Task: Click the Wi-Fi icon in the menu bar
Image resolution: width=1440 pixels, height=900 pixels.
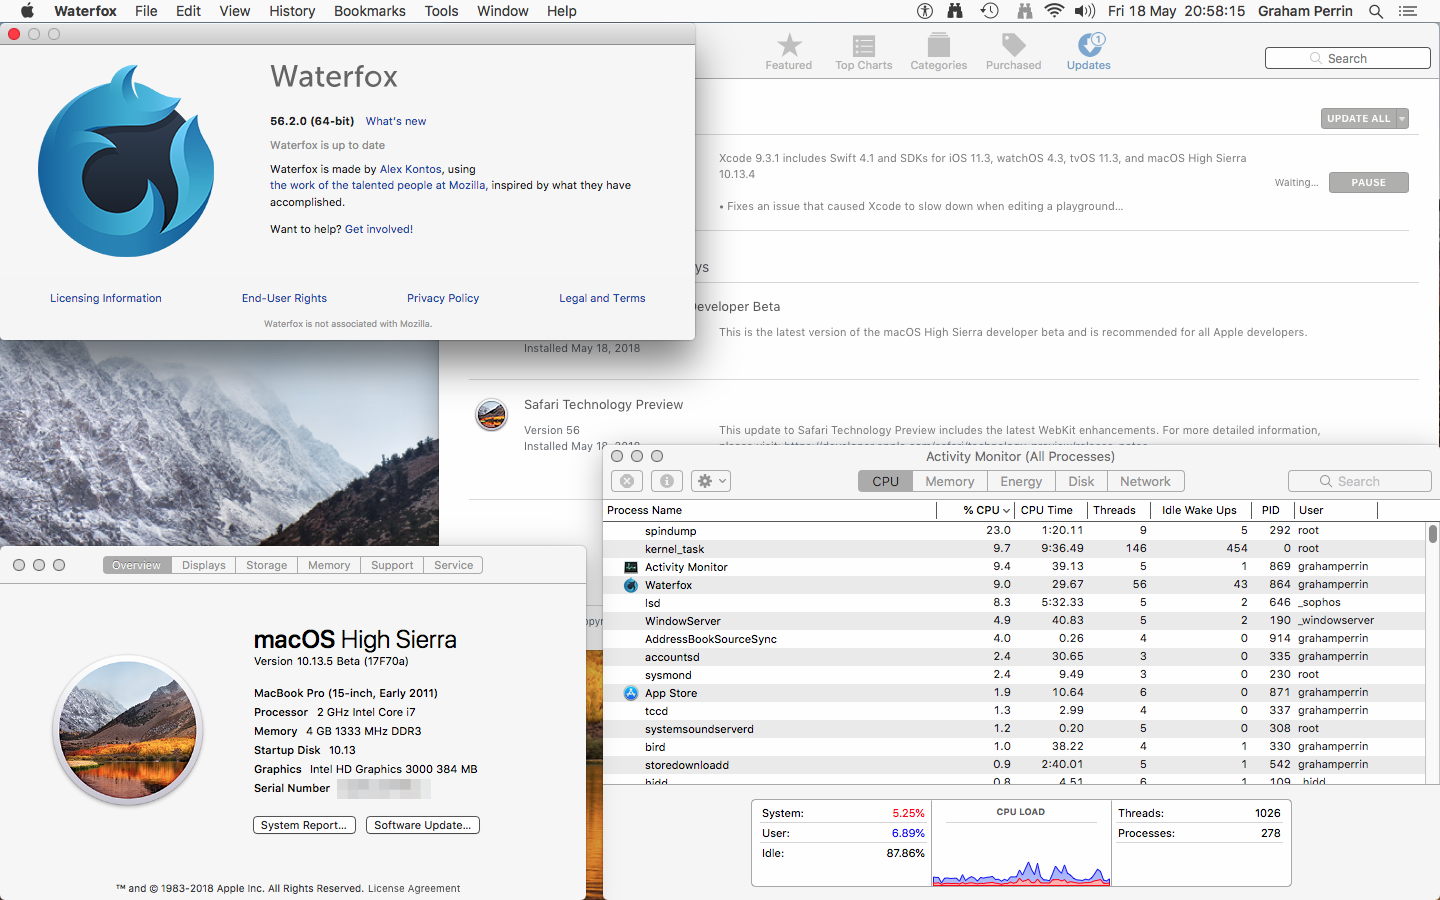Action: pyautogui.click(x=1054, y=11)
